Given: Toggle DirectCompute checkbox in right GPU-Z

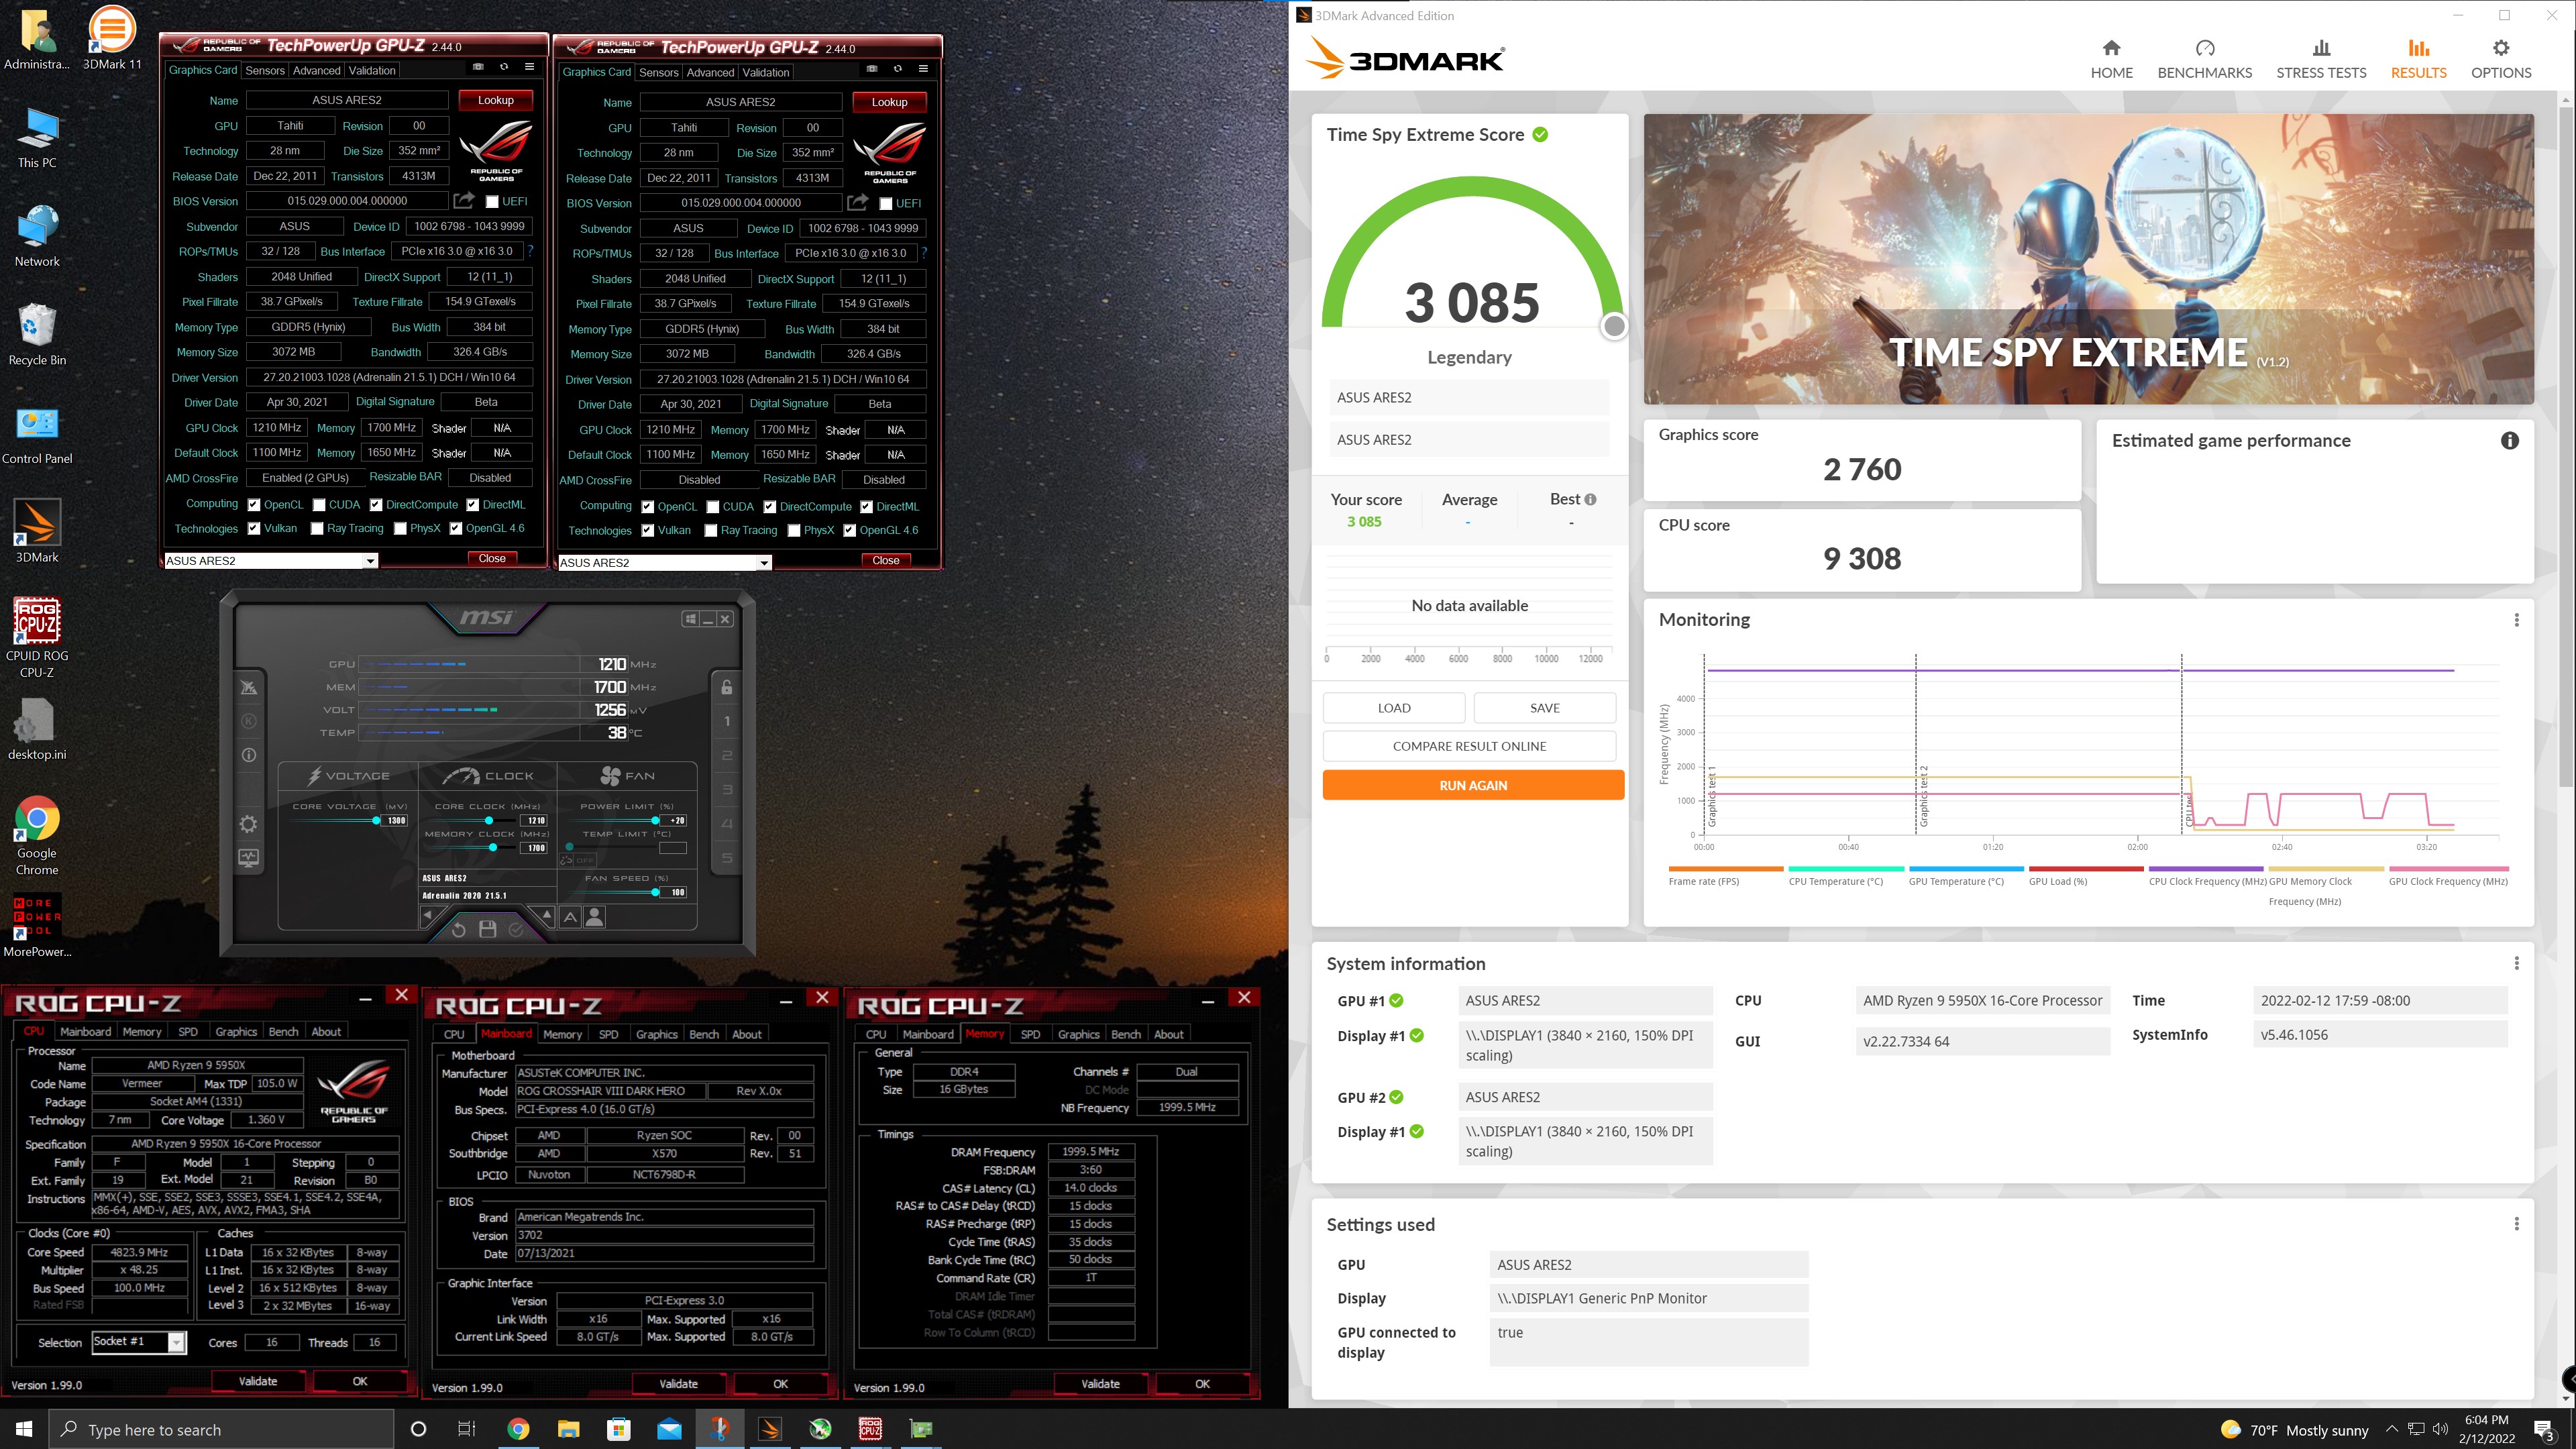Looking at the screenshot, I should click(770, 507).
